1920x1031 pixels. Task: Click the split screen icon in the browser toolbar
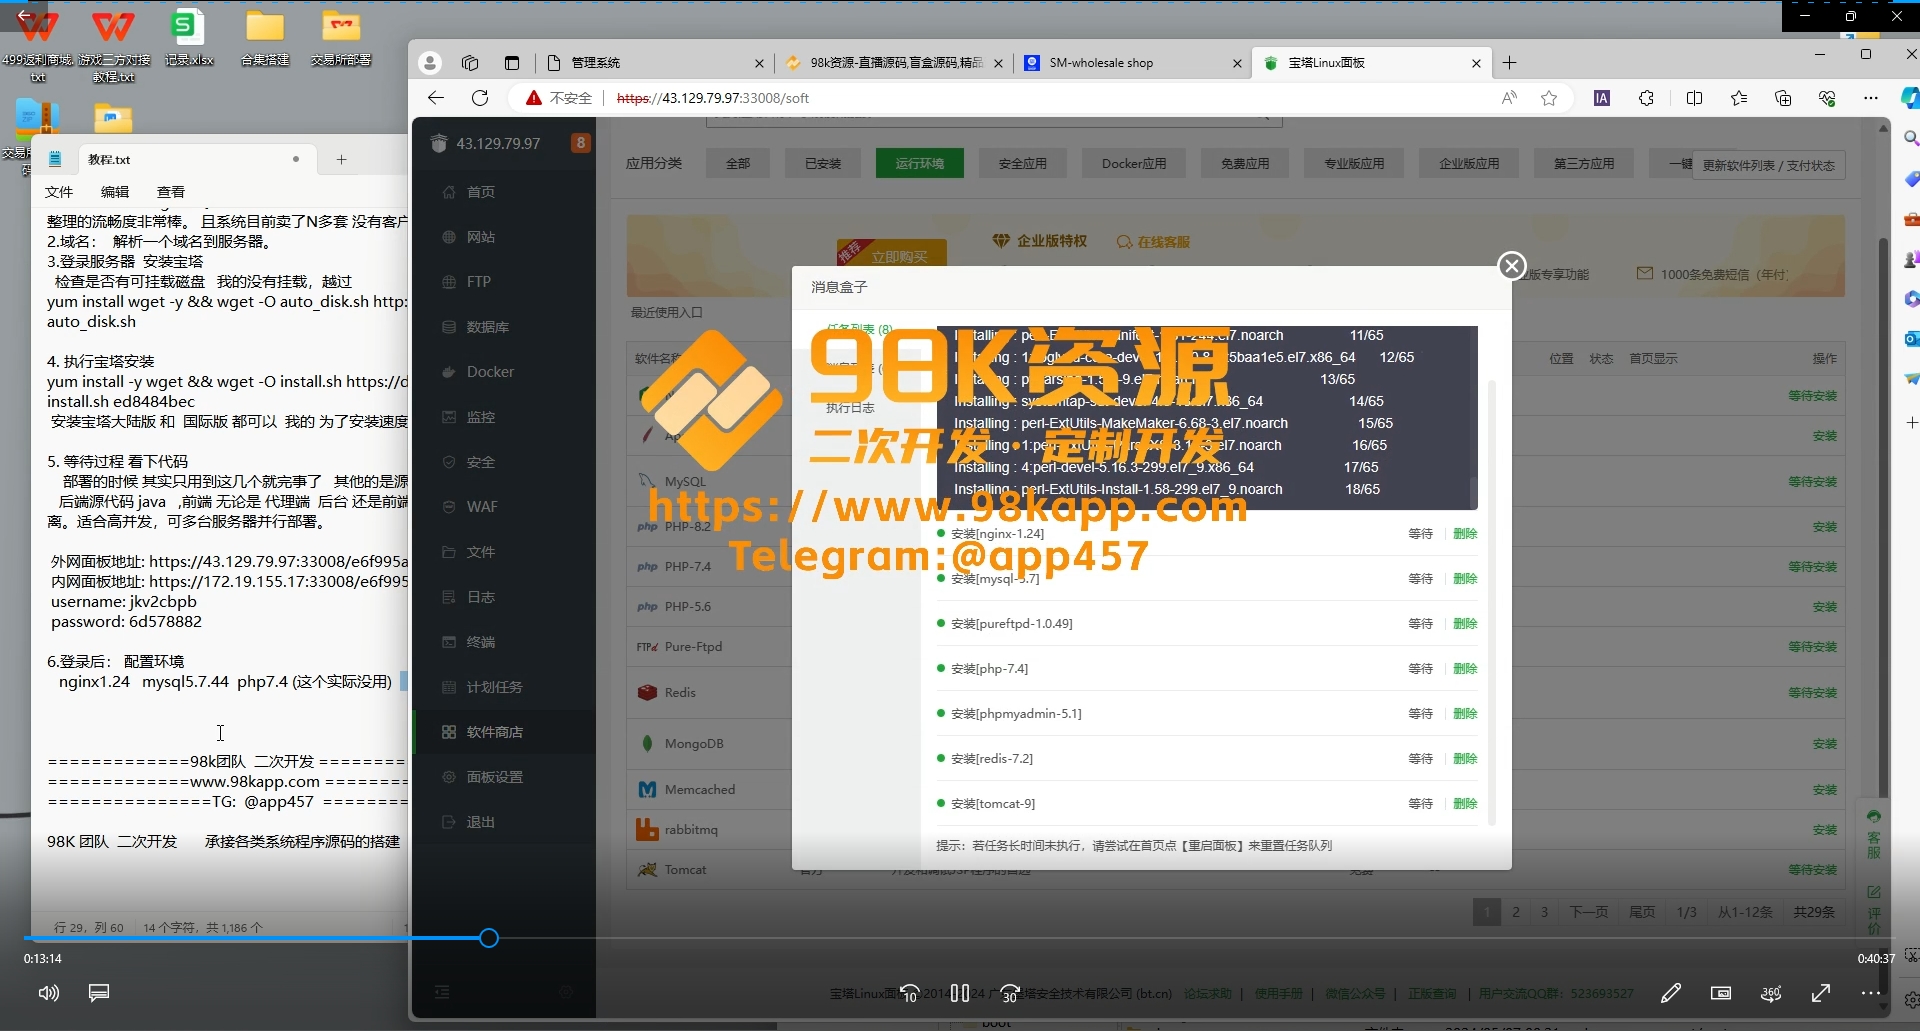click(1694, 98)
